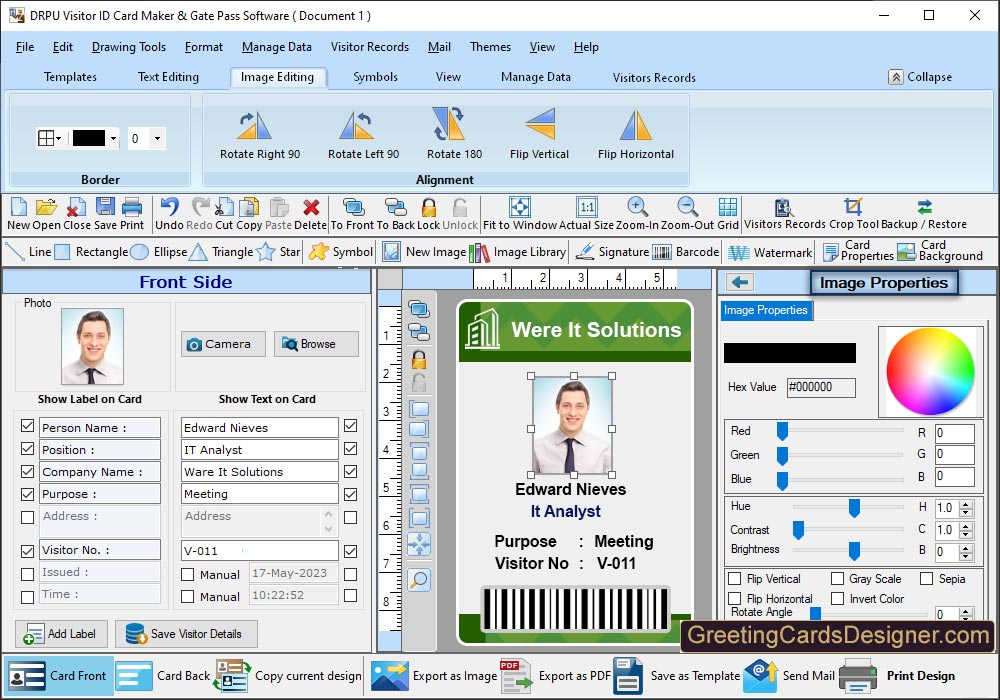Increase the Contrast value stepper
The image size is (1000, 700).
966,526
